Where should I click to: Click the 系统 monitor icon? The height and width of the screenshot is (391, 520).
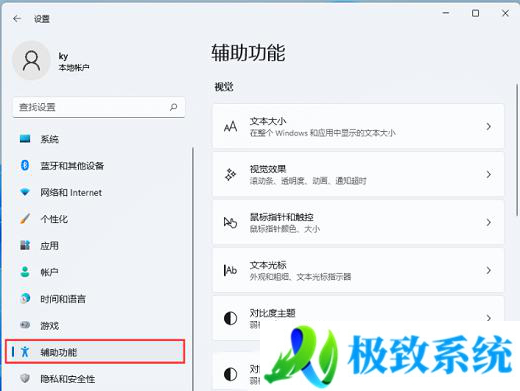[x=25, y=139]
